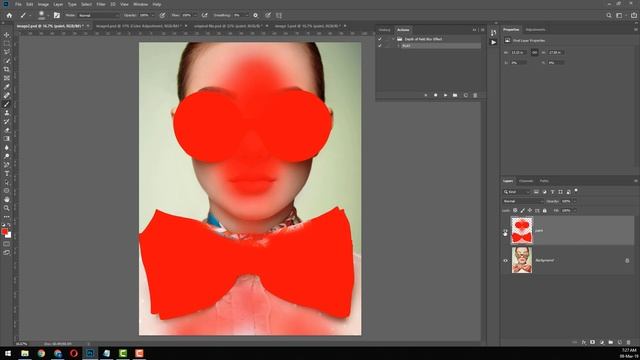Filter layers by type layers (T icon)
The width and height of the screenshot is (640, 360).
552,192
